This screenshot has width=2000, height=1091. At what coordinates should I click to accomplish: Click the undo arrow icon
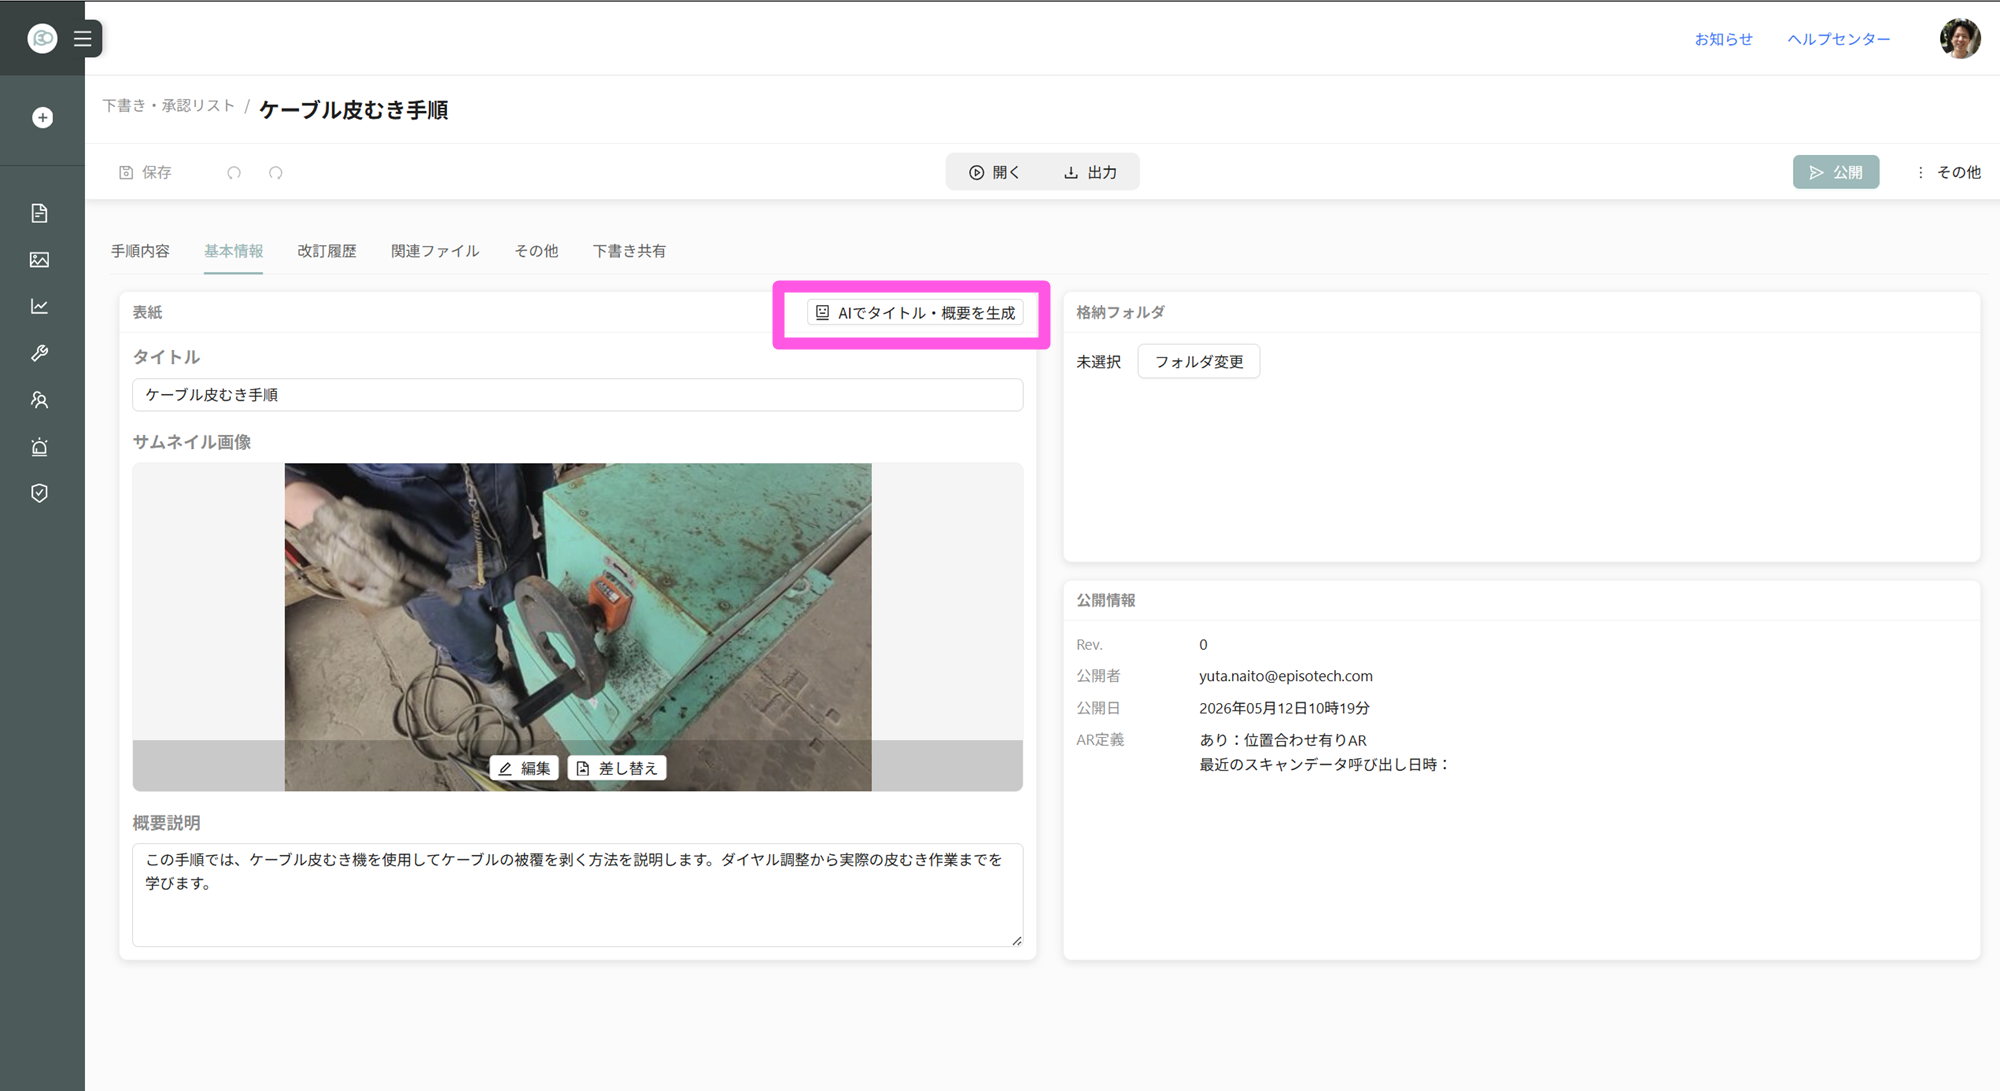pos(234,173)
